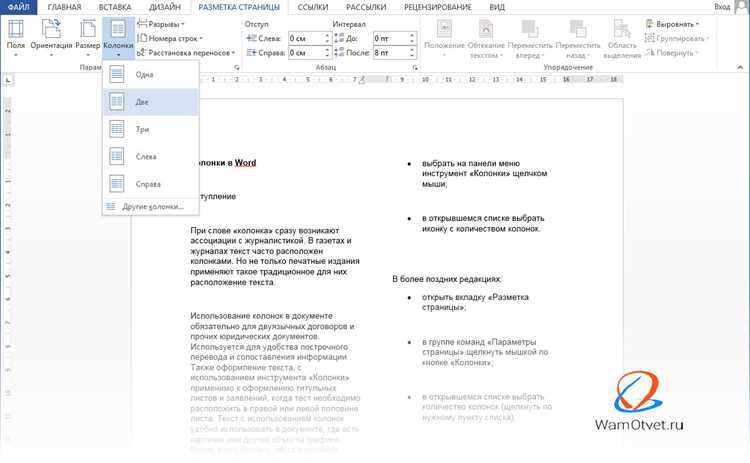Adjust the Слева indent spinner arrows
The width and height of the screenshot is (750, 463).
pos(328,38)
